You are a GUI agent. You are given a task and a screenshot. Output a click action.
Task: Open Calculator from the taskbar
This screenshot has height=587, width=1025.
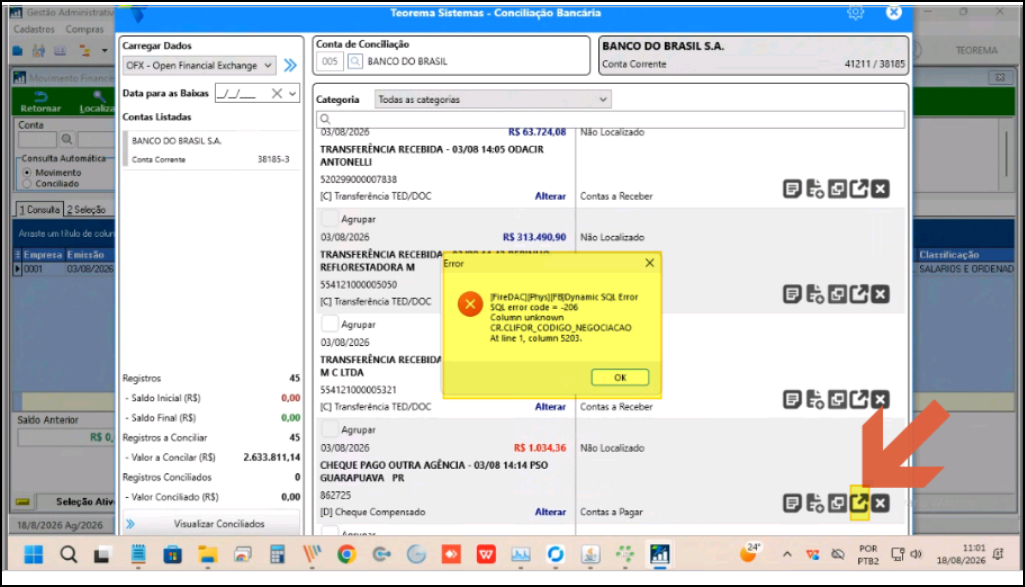coord(277,555)
